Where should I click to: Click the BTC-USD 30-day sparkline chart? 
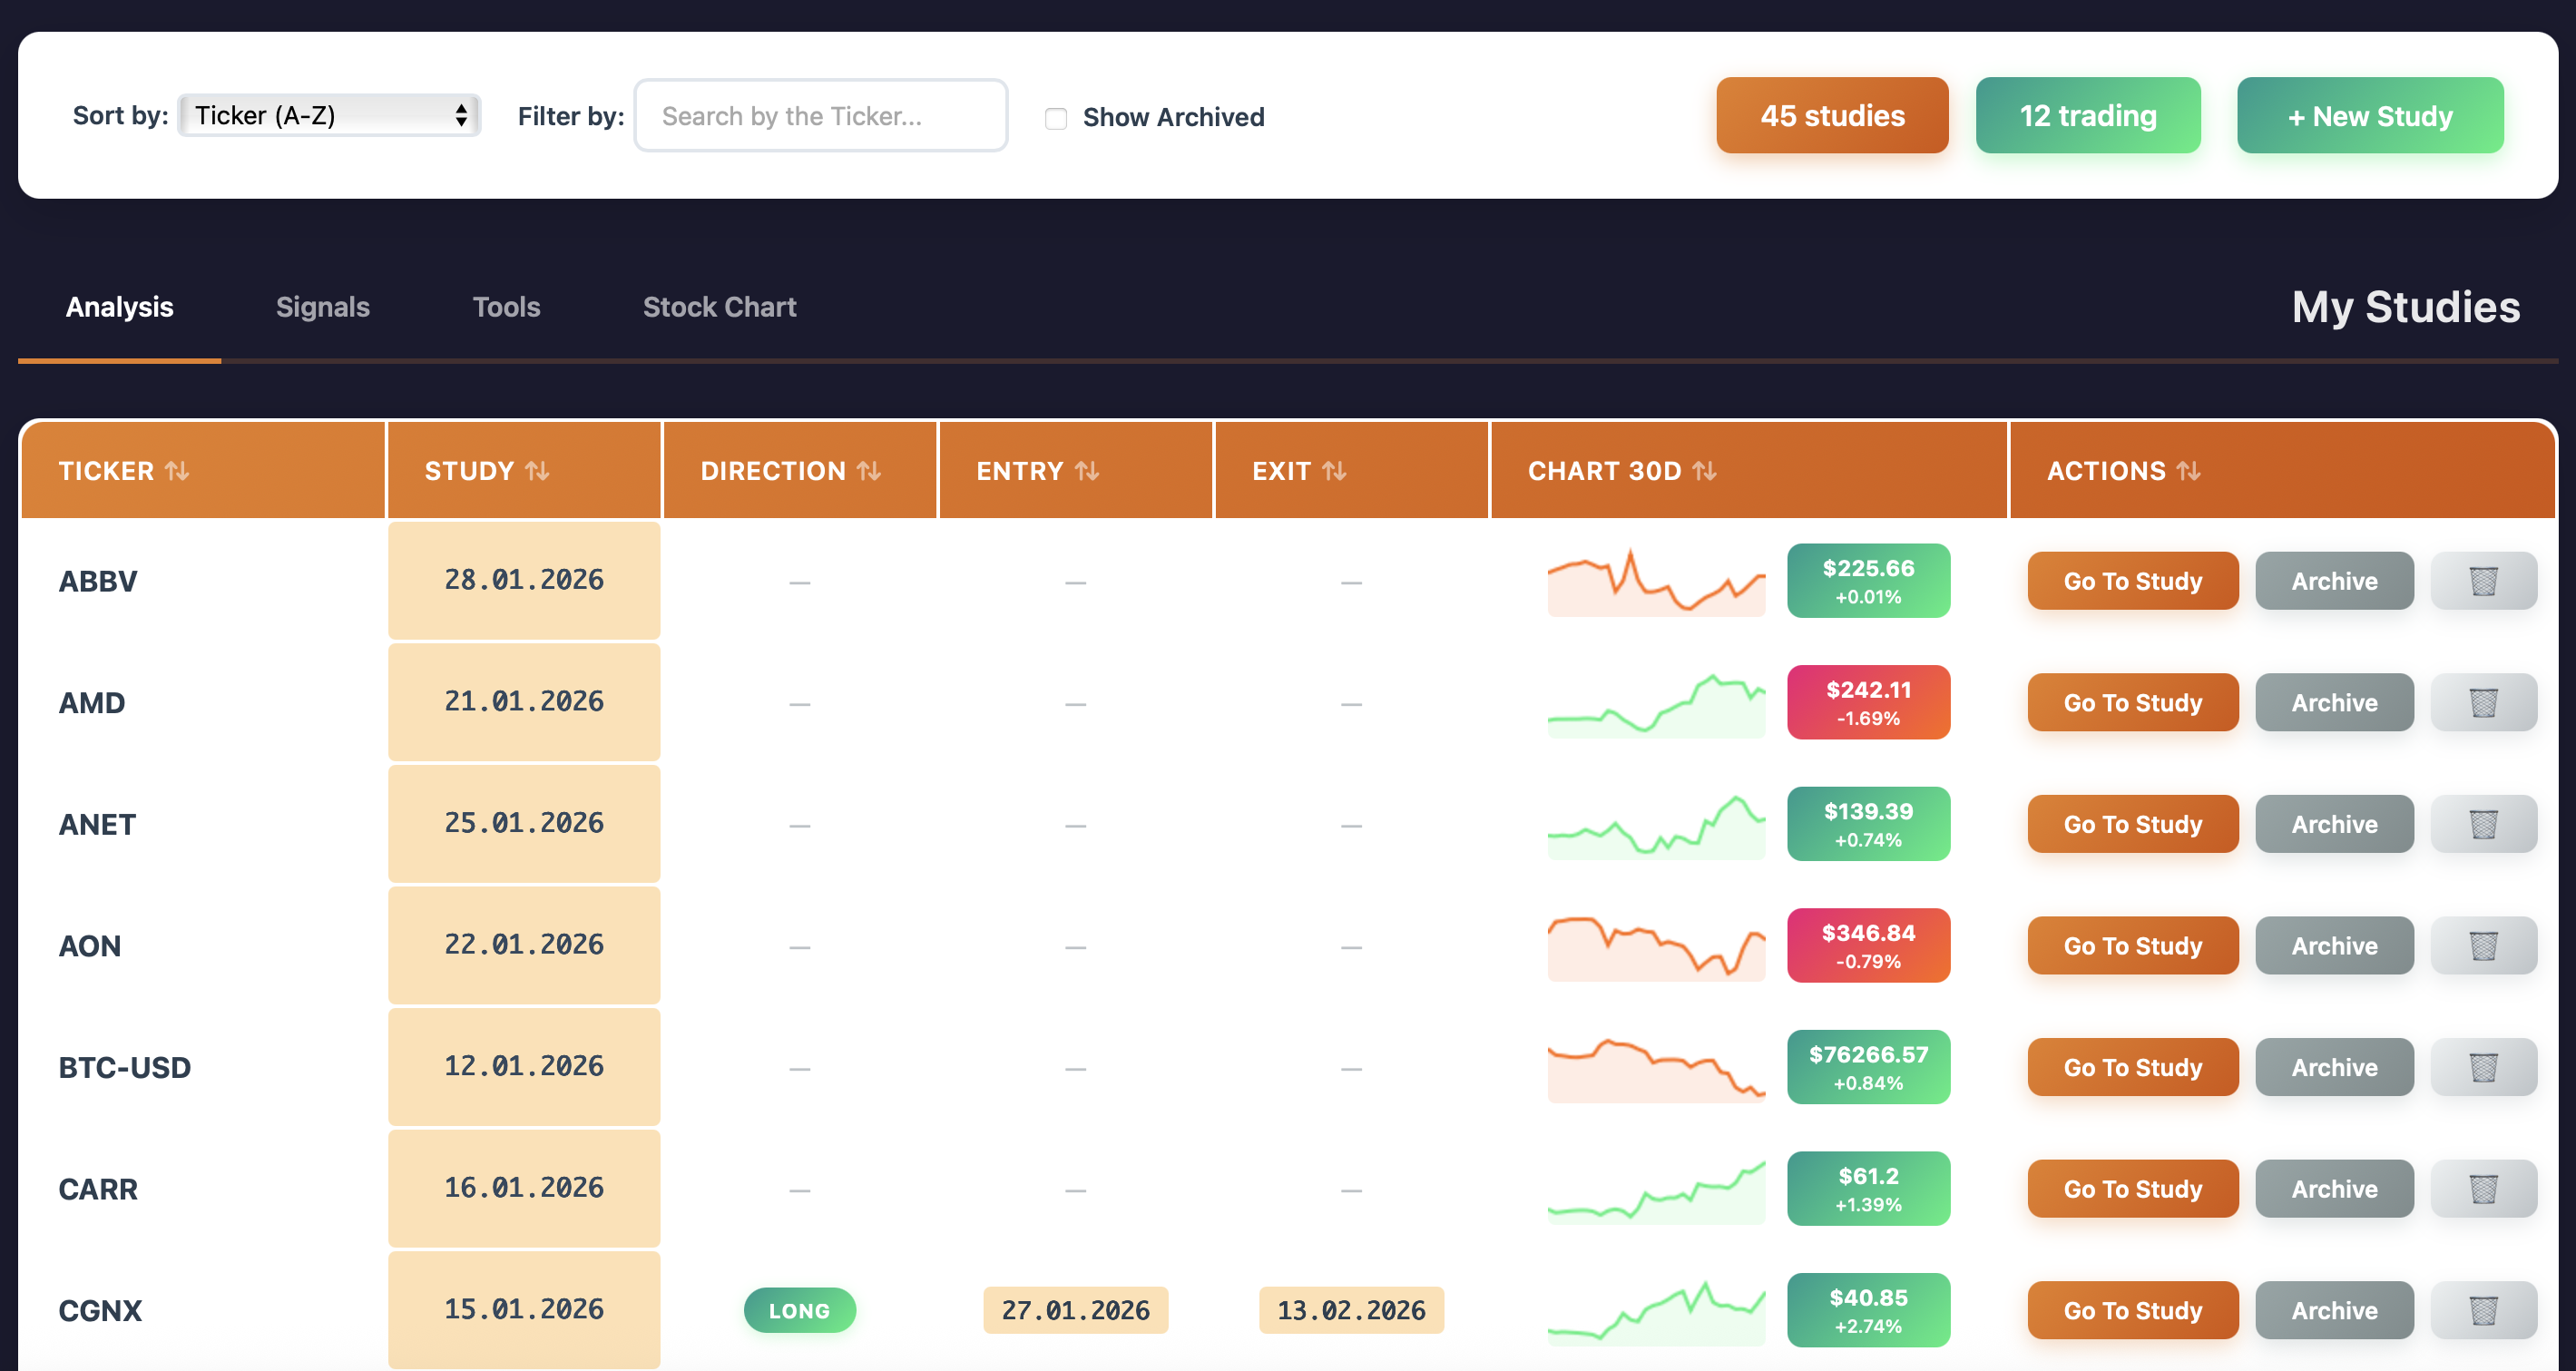1656,1067
